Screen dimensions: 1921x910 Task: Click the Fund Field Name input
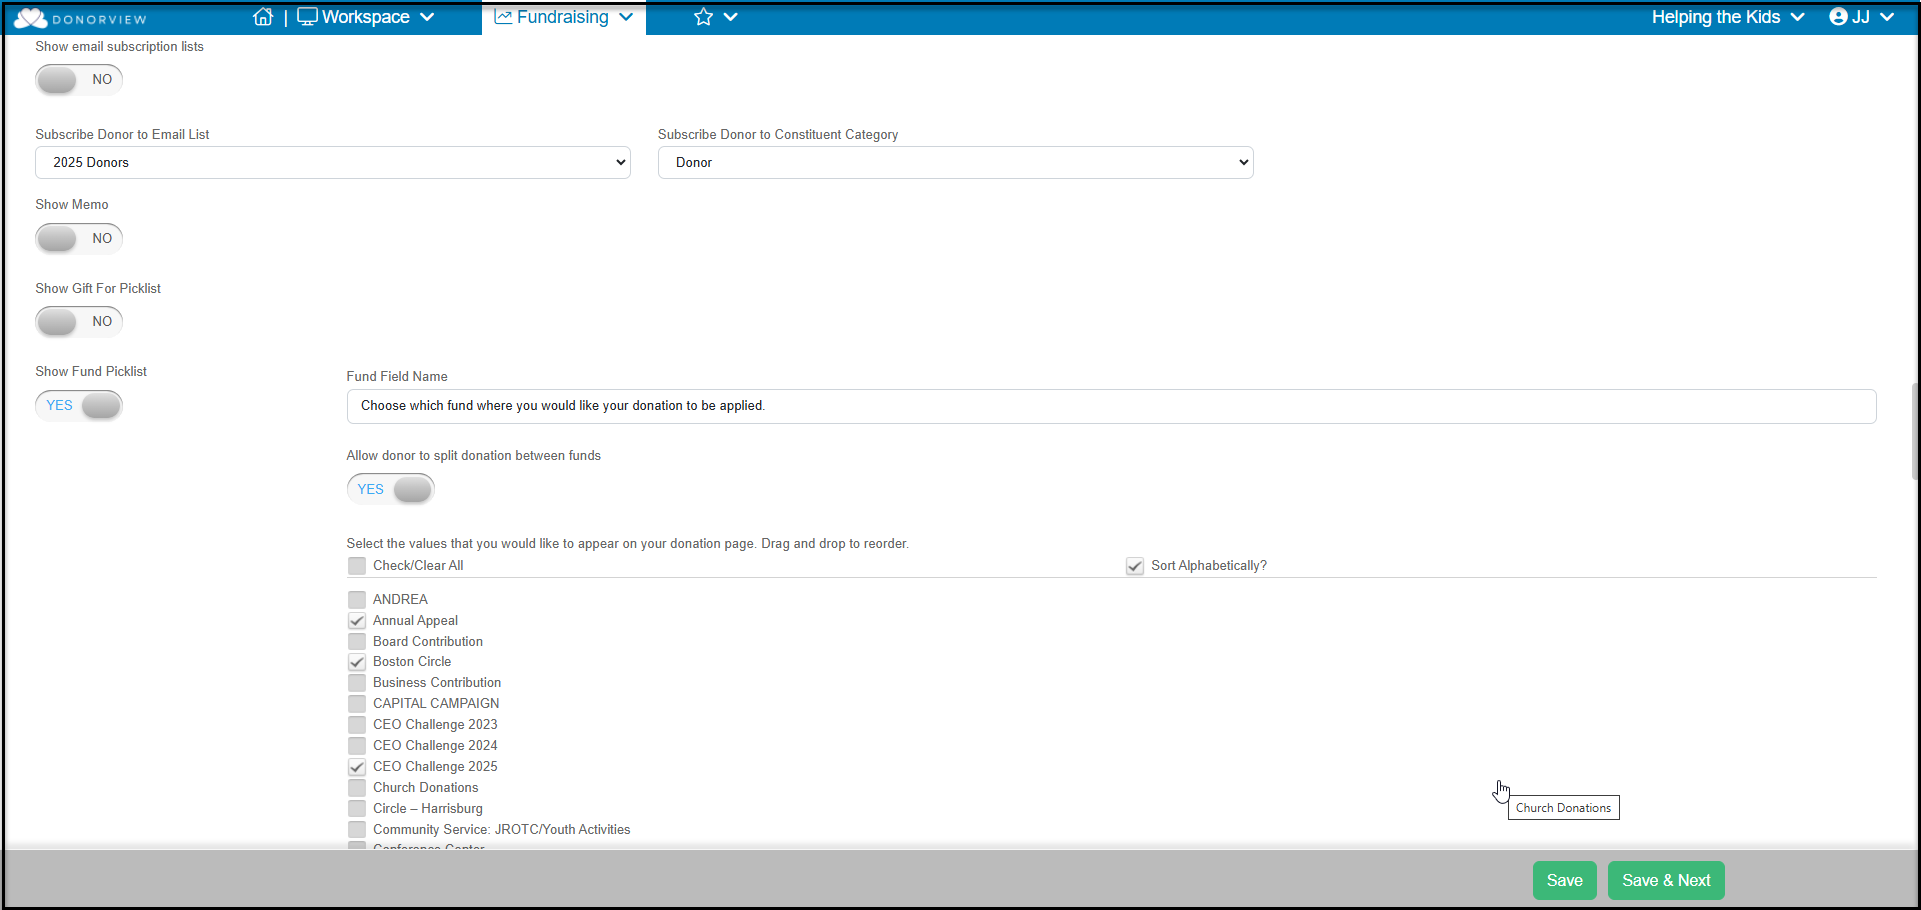(1111, 406)
